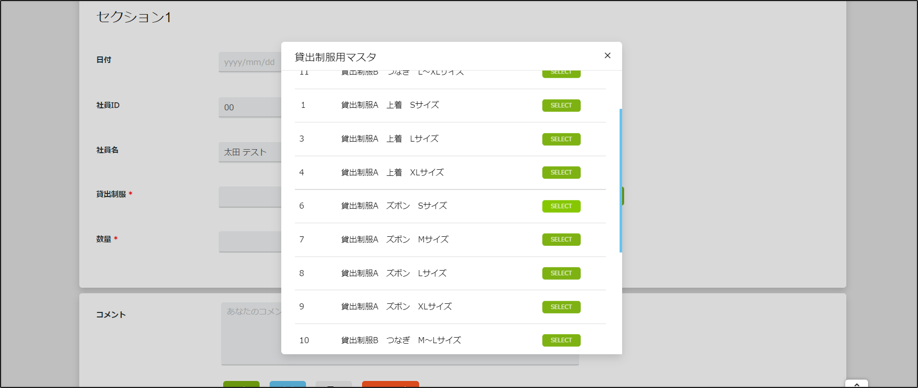Screen dimensions: 918x388
Task: Select 貸出制服A ズボン Lサイズ row
Action: coord(561,273)
